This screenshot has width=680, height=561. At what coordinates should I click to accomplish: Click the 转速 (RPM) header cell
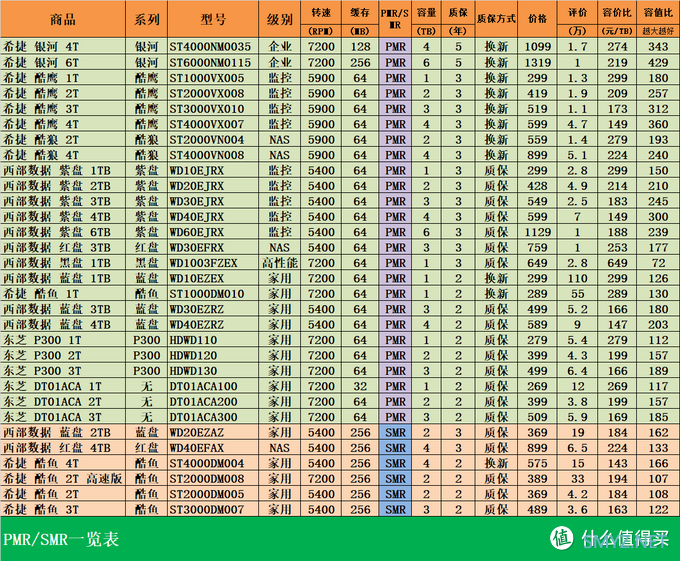321,20
